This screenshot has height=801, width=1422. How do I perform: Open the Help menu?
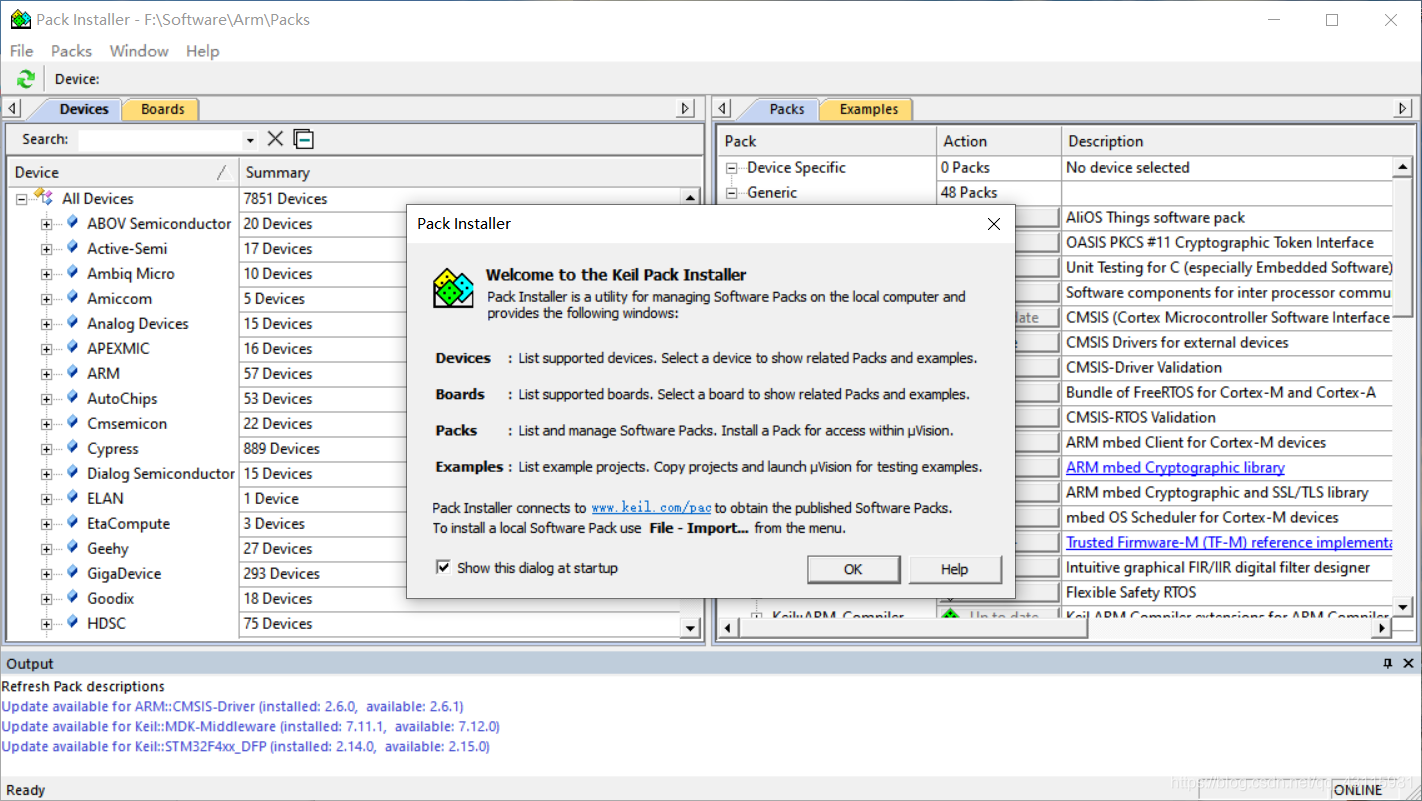pos(202,51)
